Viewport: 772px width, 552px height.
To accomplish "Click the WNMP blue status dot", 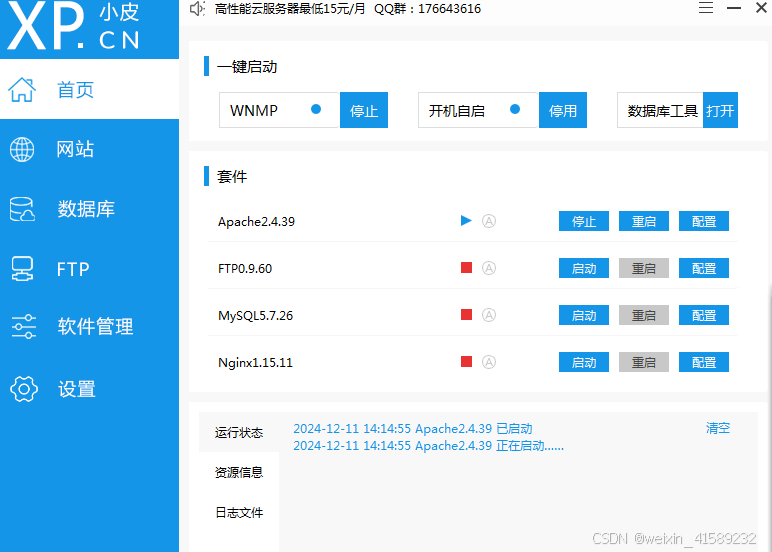I will [316, 109].
